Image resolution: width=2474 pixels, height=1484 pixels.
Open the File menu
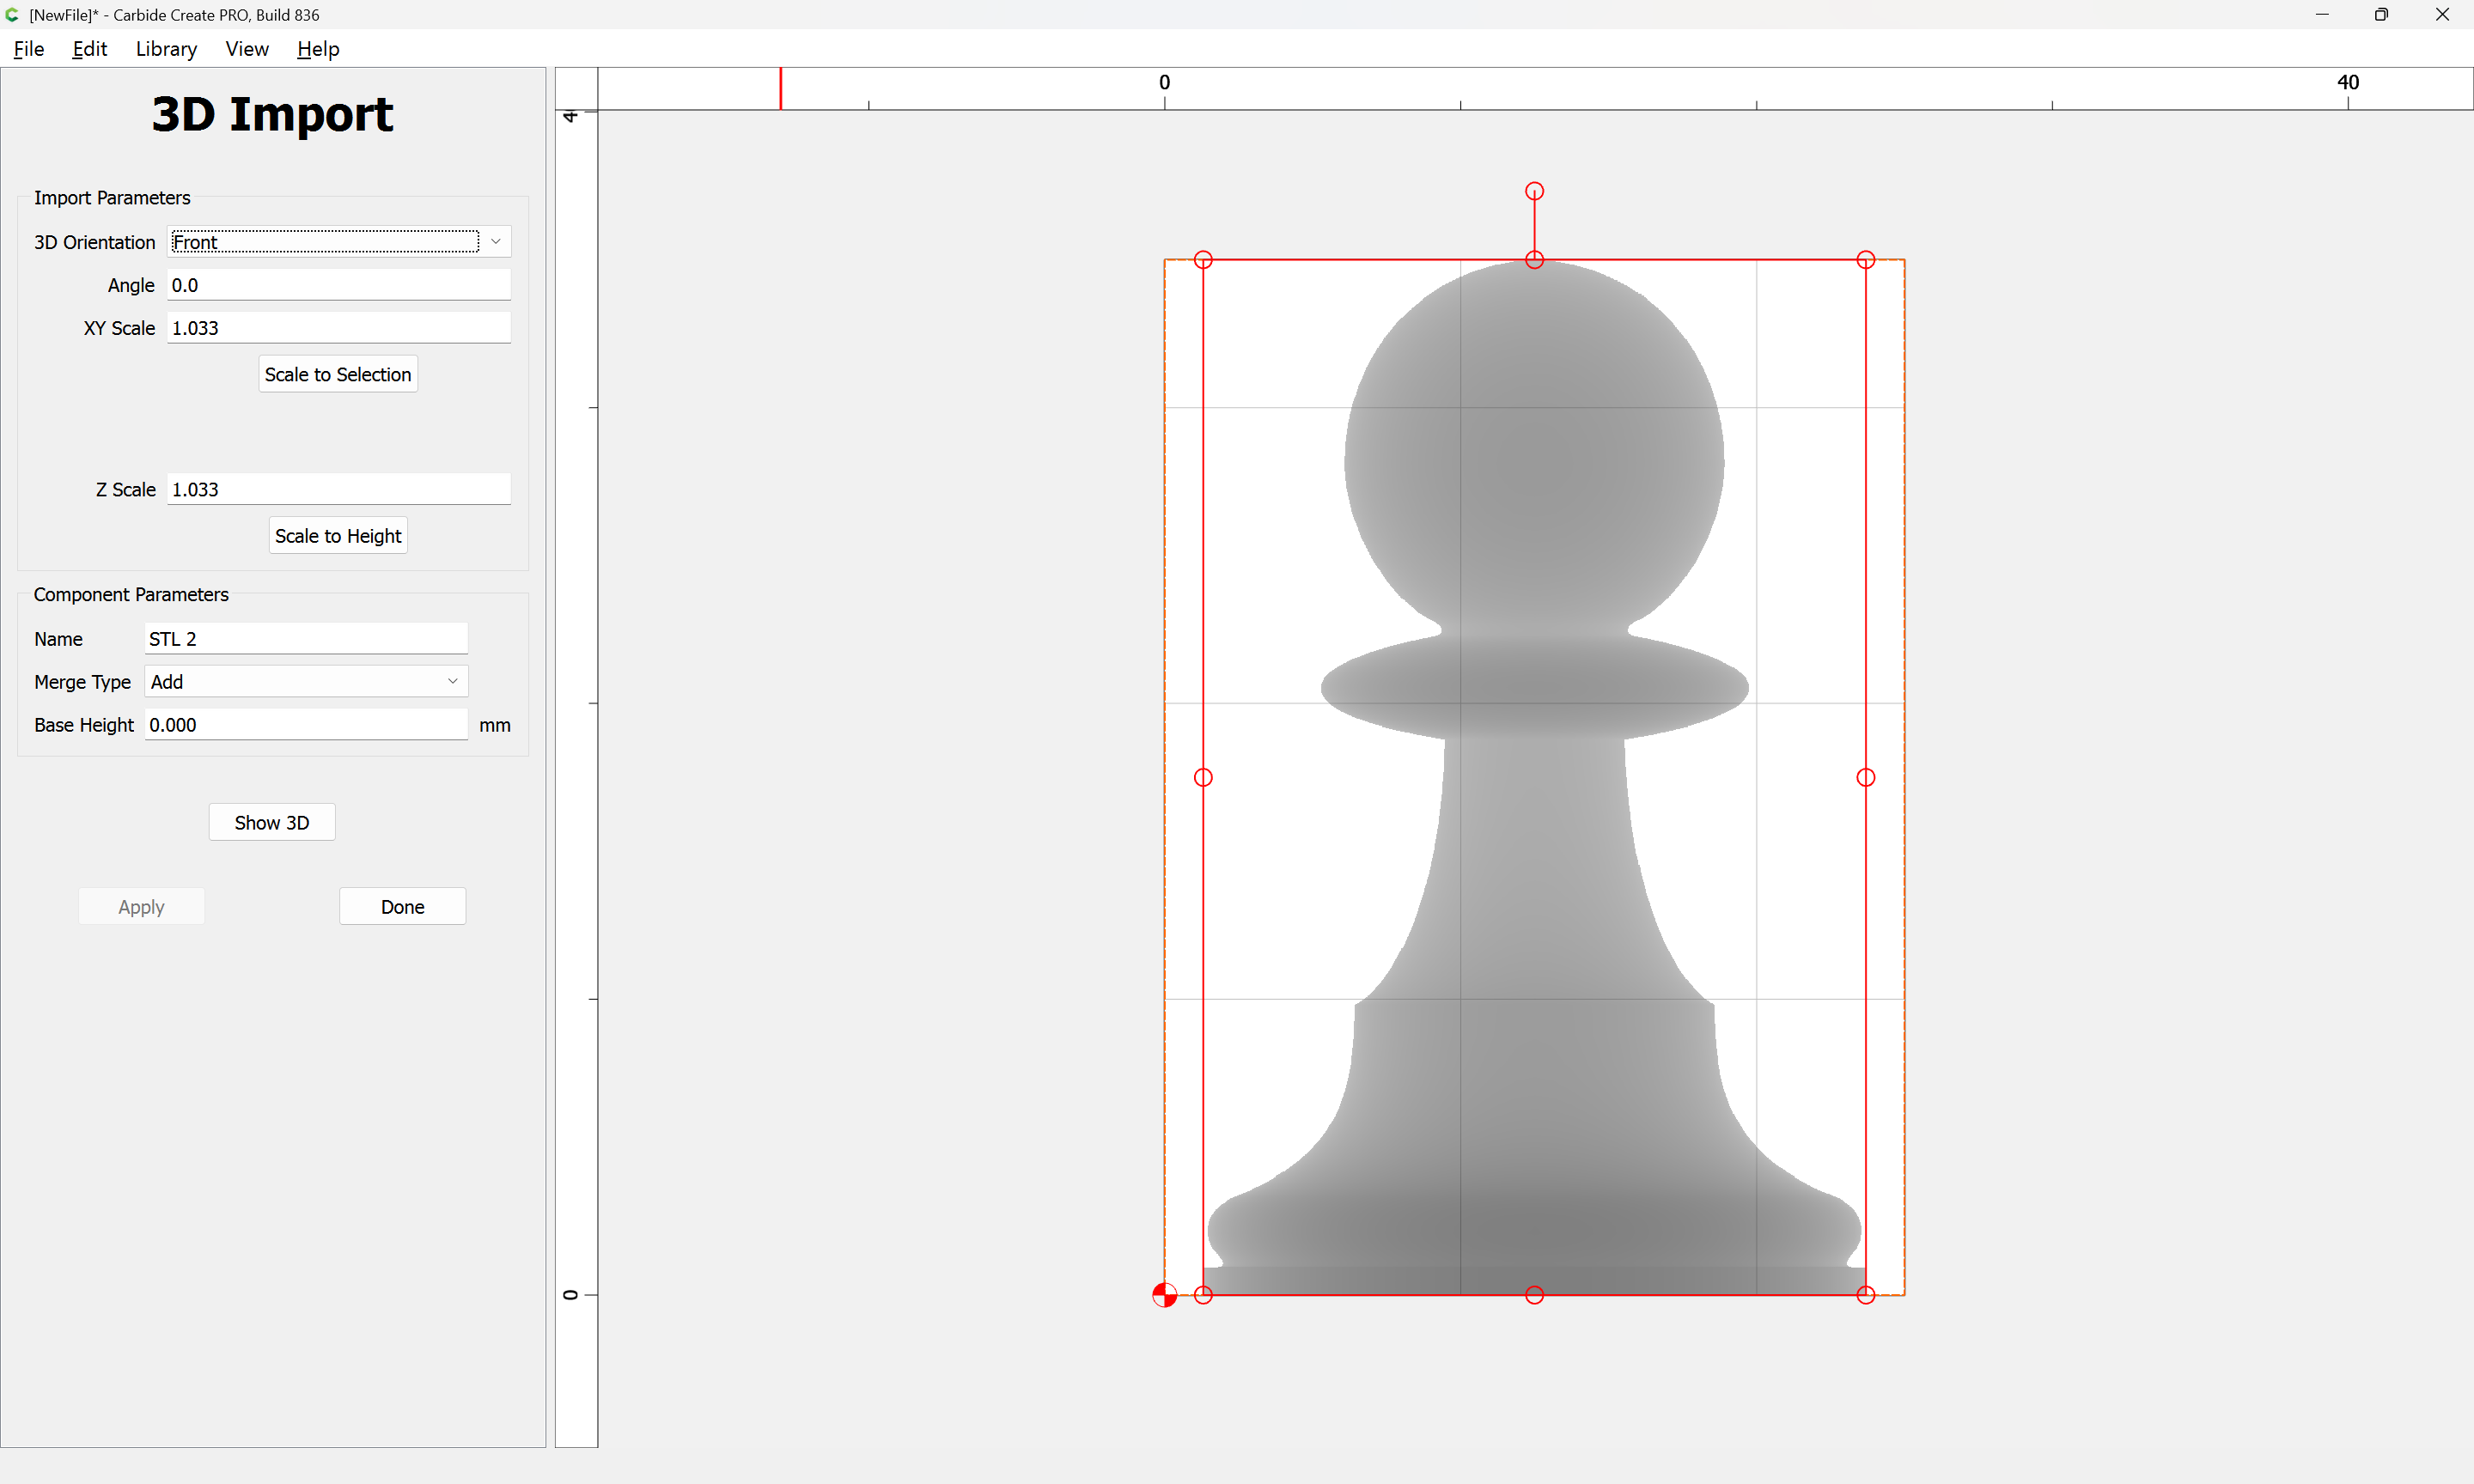[x=28, y=49]
